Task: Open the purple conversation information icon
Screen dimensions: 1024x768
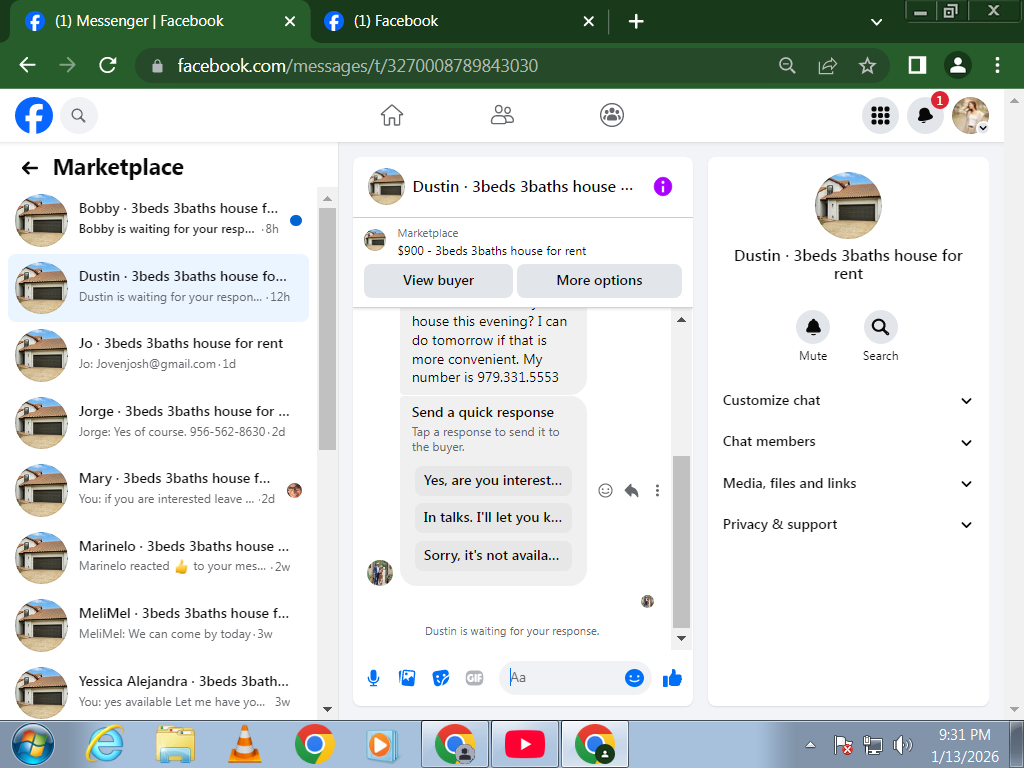Action: pos(662,187)
